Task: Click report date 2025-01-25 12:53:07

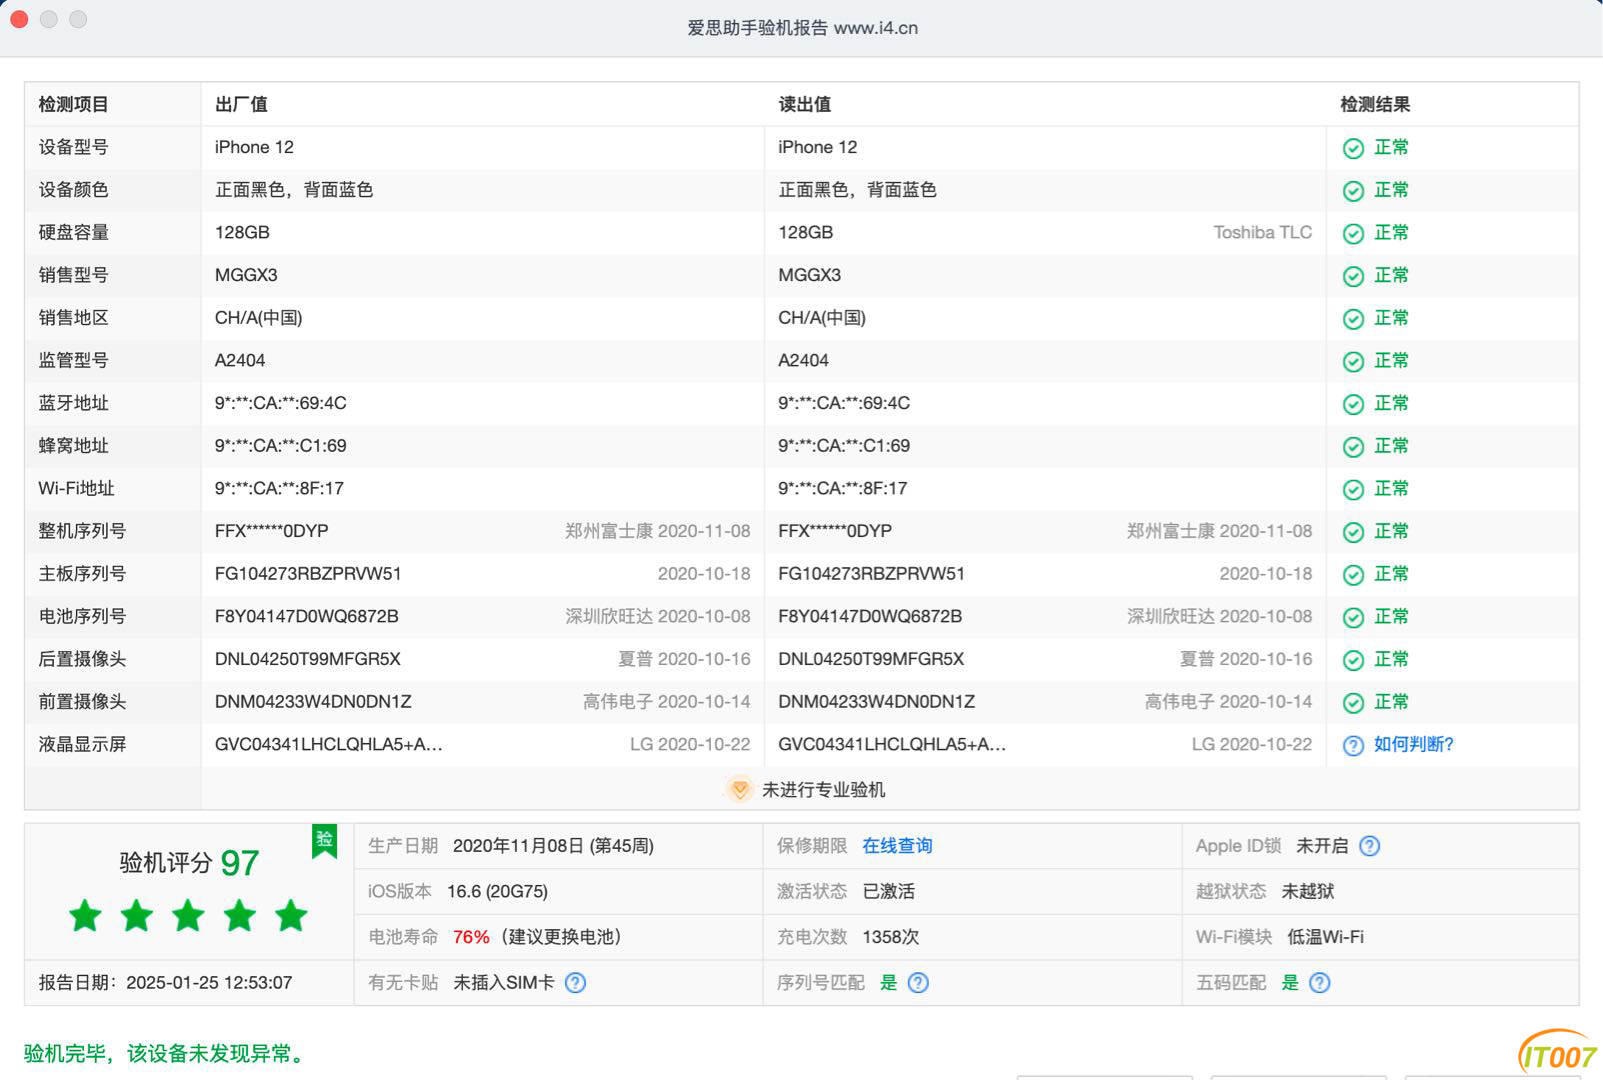Action: tap(209, 983)
